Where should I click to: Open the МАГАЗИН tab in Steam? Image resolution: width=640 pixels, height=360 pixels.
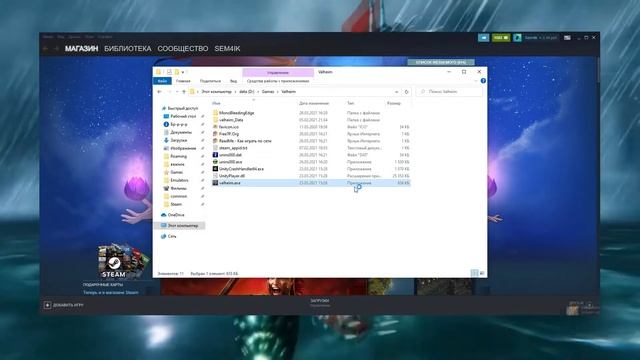(81, 49)
